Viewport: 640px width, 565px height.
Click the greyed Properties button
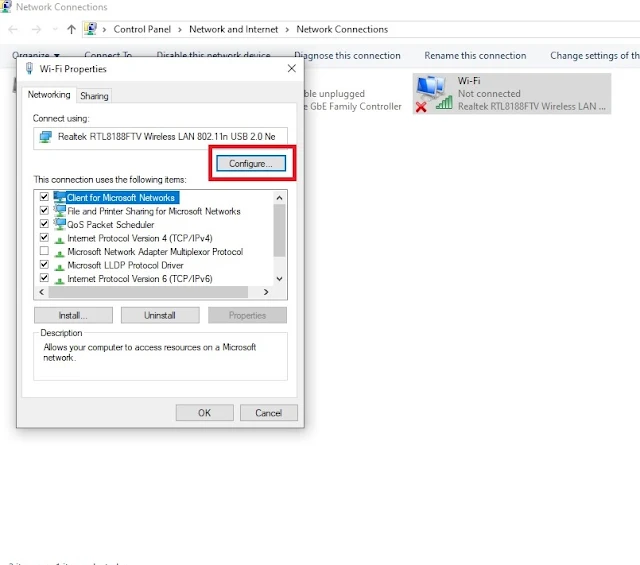[247, 316]
